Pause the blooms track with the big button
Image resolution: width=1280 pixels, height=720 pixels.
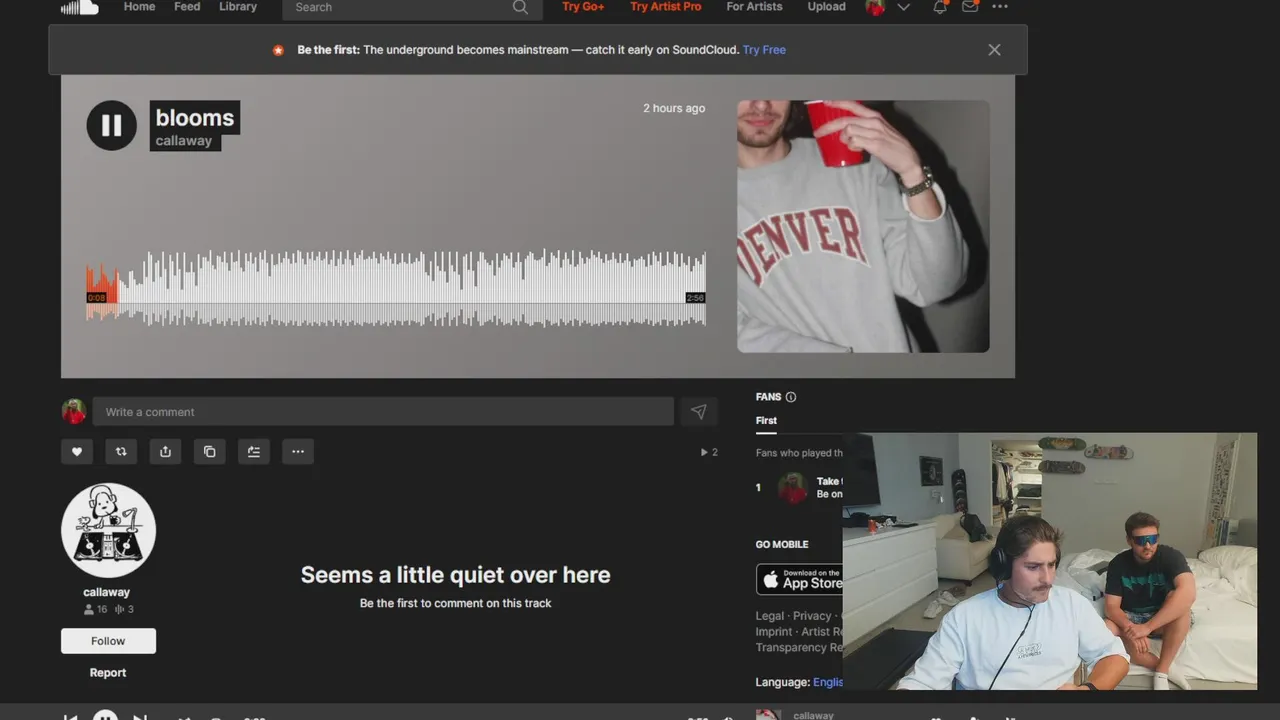point(111,125)
